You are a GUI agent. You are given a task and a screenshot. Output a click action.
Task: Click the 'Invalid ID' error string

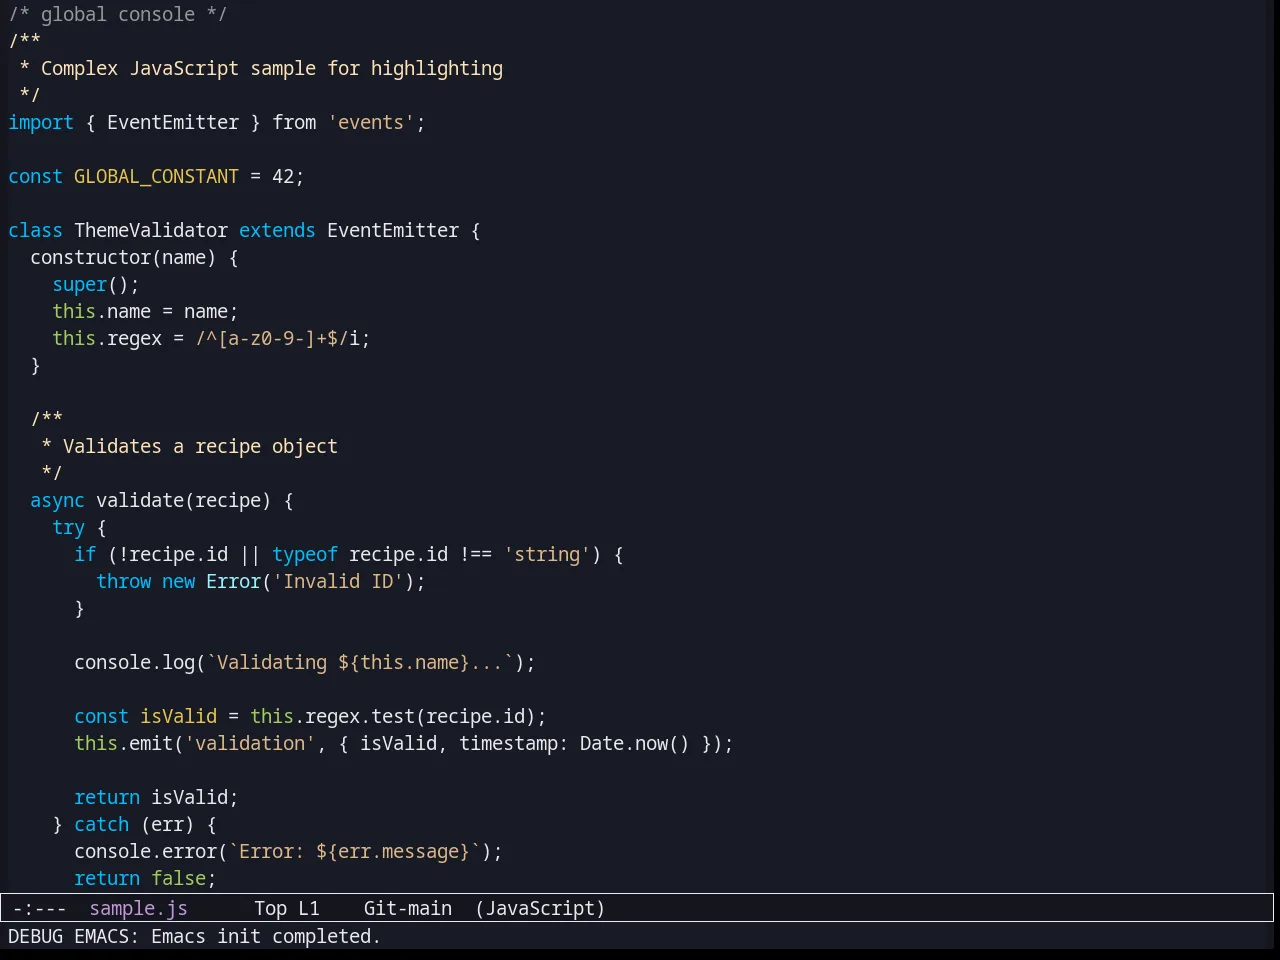click(x=338, y=581)
